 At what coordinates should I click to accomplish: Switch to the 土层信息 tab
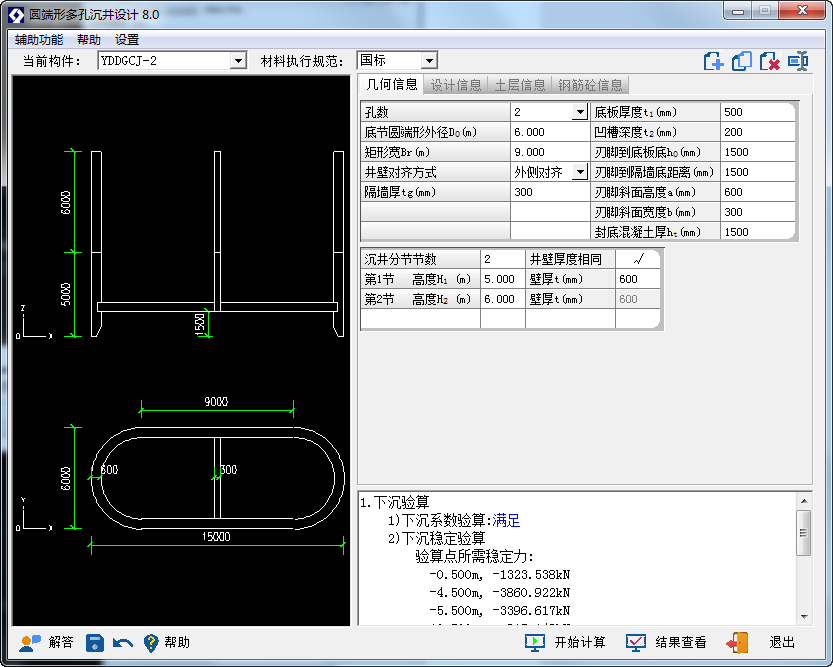point(520,85)
